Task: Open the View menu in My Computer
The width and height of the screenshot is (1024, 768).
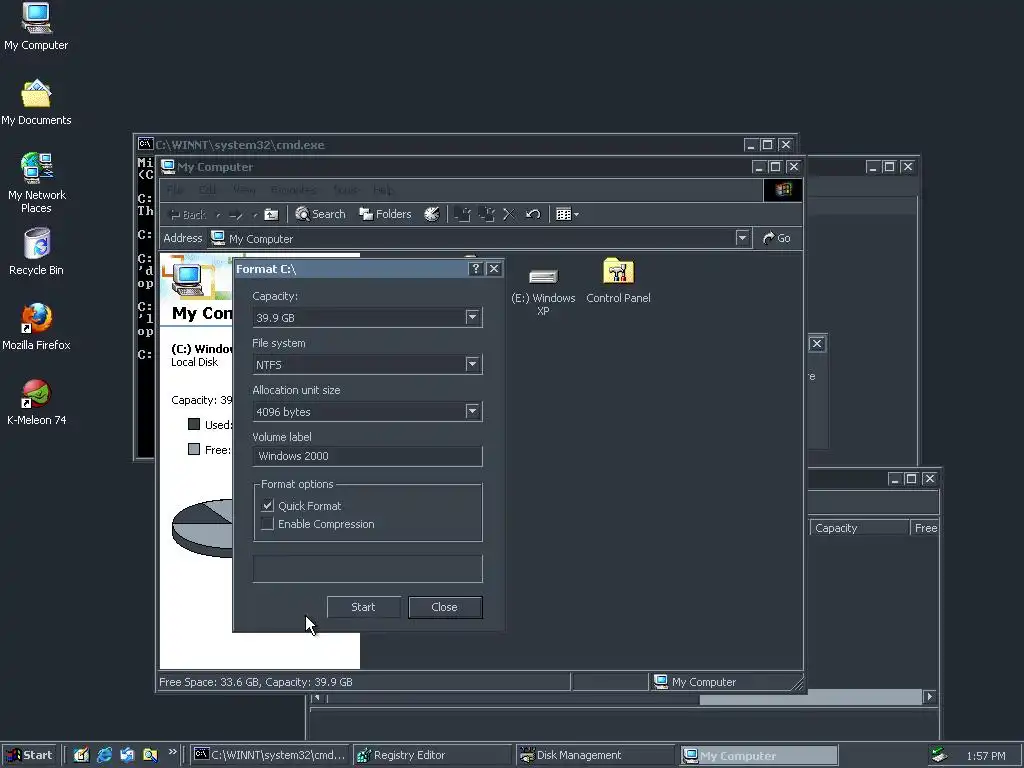Action: click(x=244, y=190)
